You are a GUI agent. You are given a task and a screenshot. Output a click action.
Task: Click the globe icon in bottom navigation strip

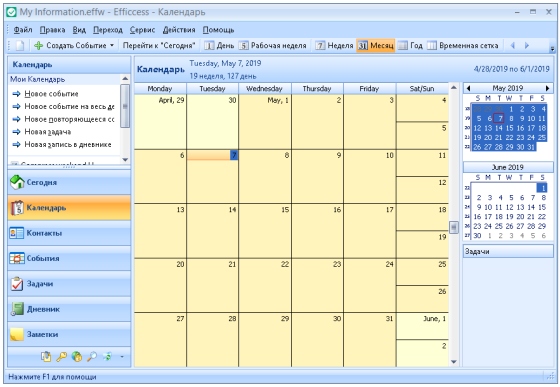[x=77, y=356]
